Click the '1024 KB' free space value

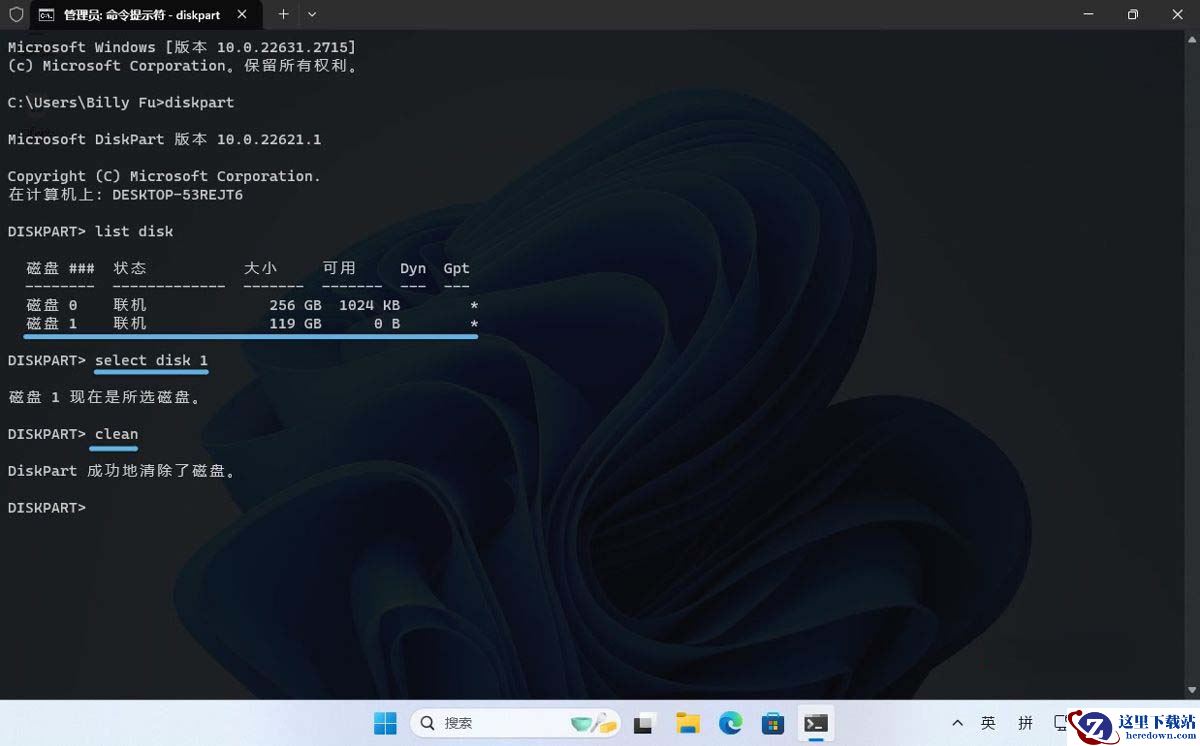[369, 305]
